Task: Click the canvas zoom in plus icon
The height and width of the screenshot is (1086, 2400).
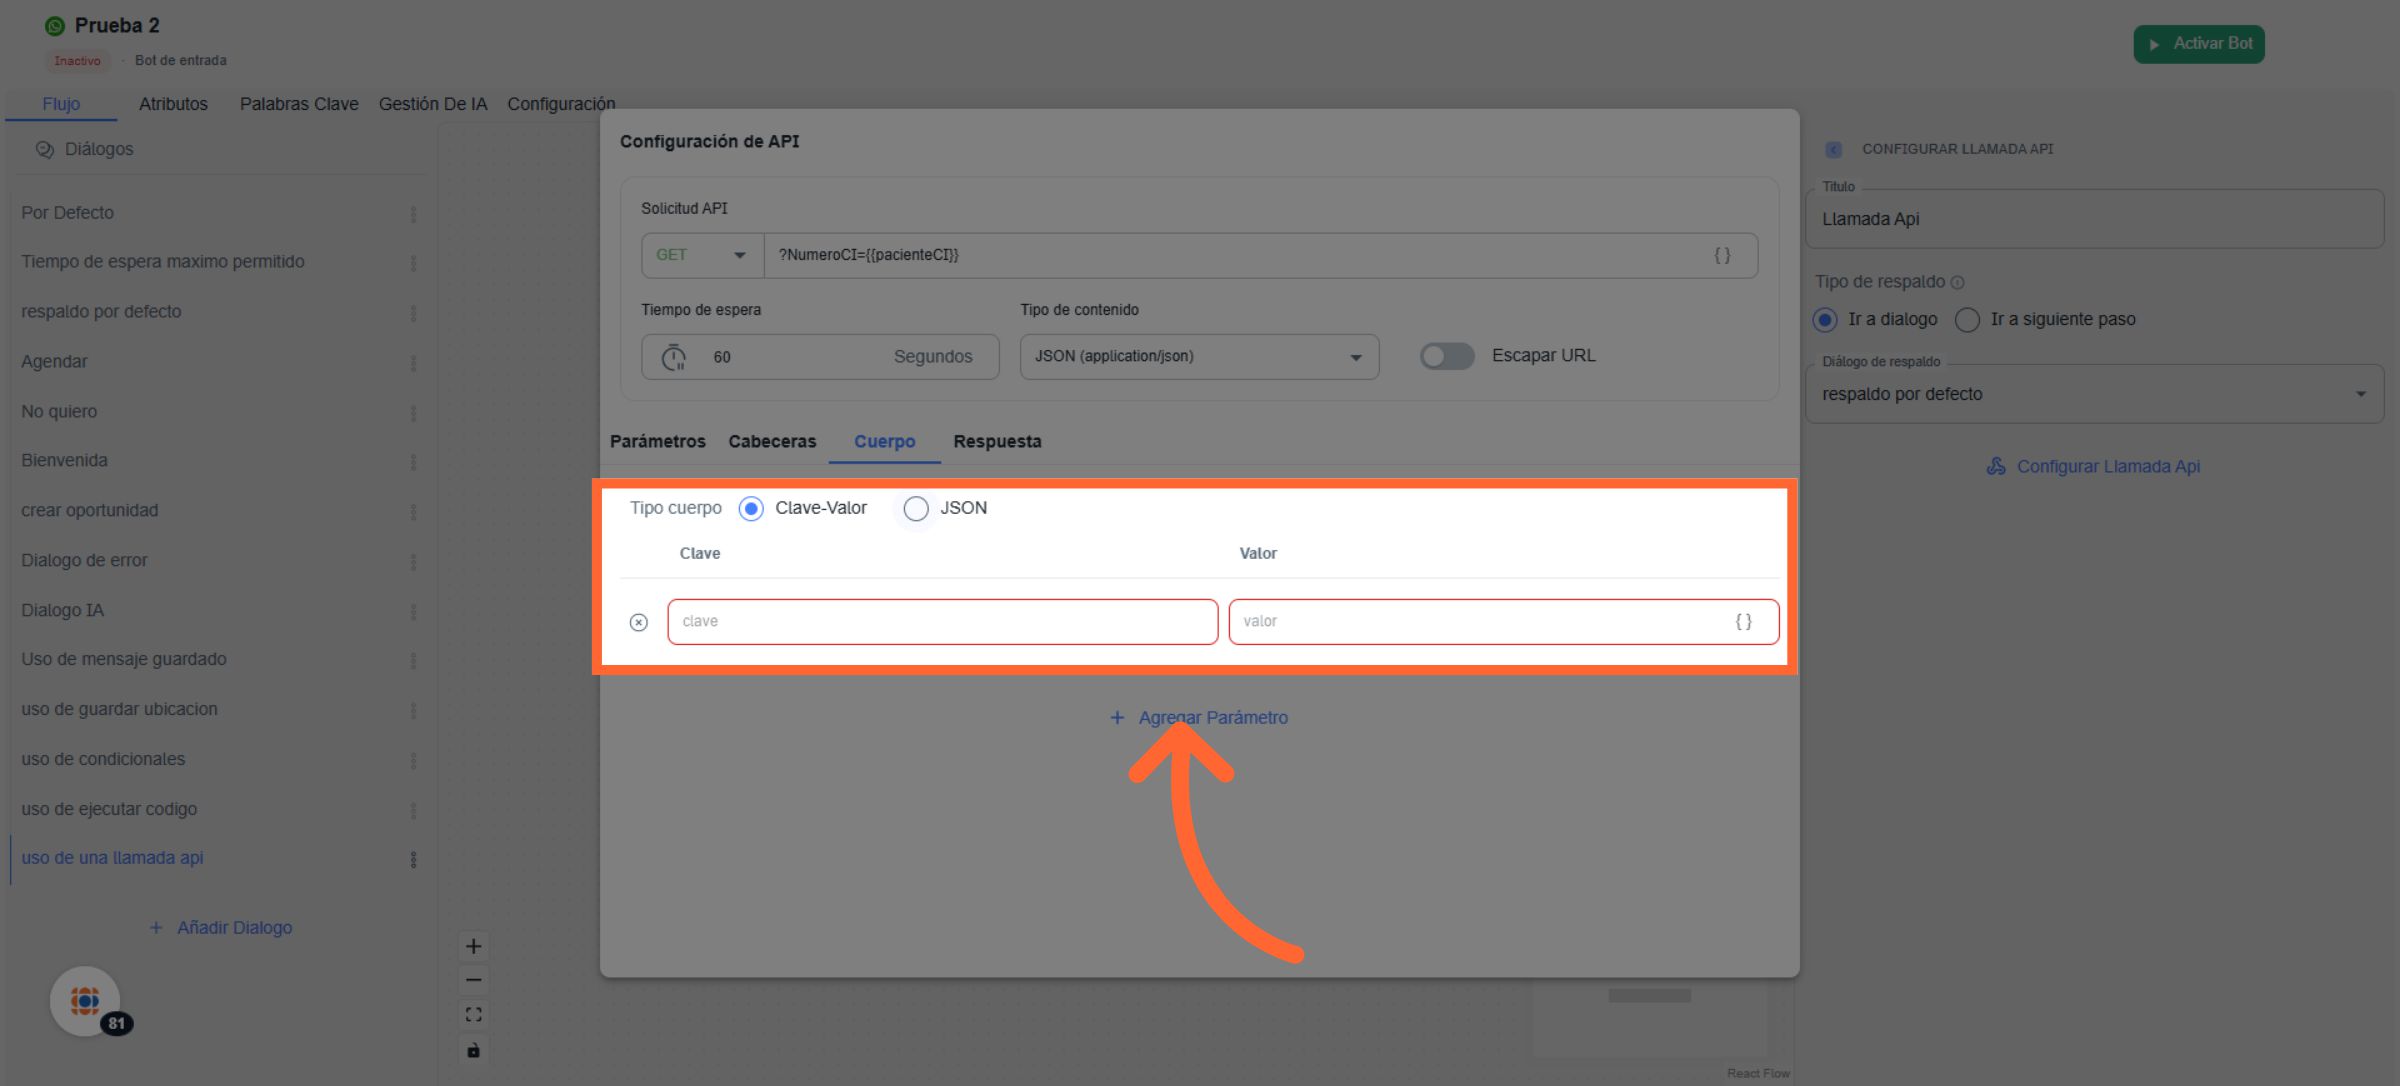Action: (474, 946)
